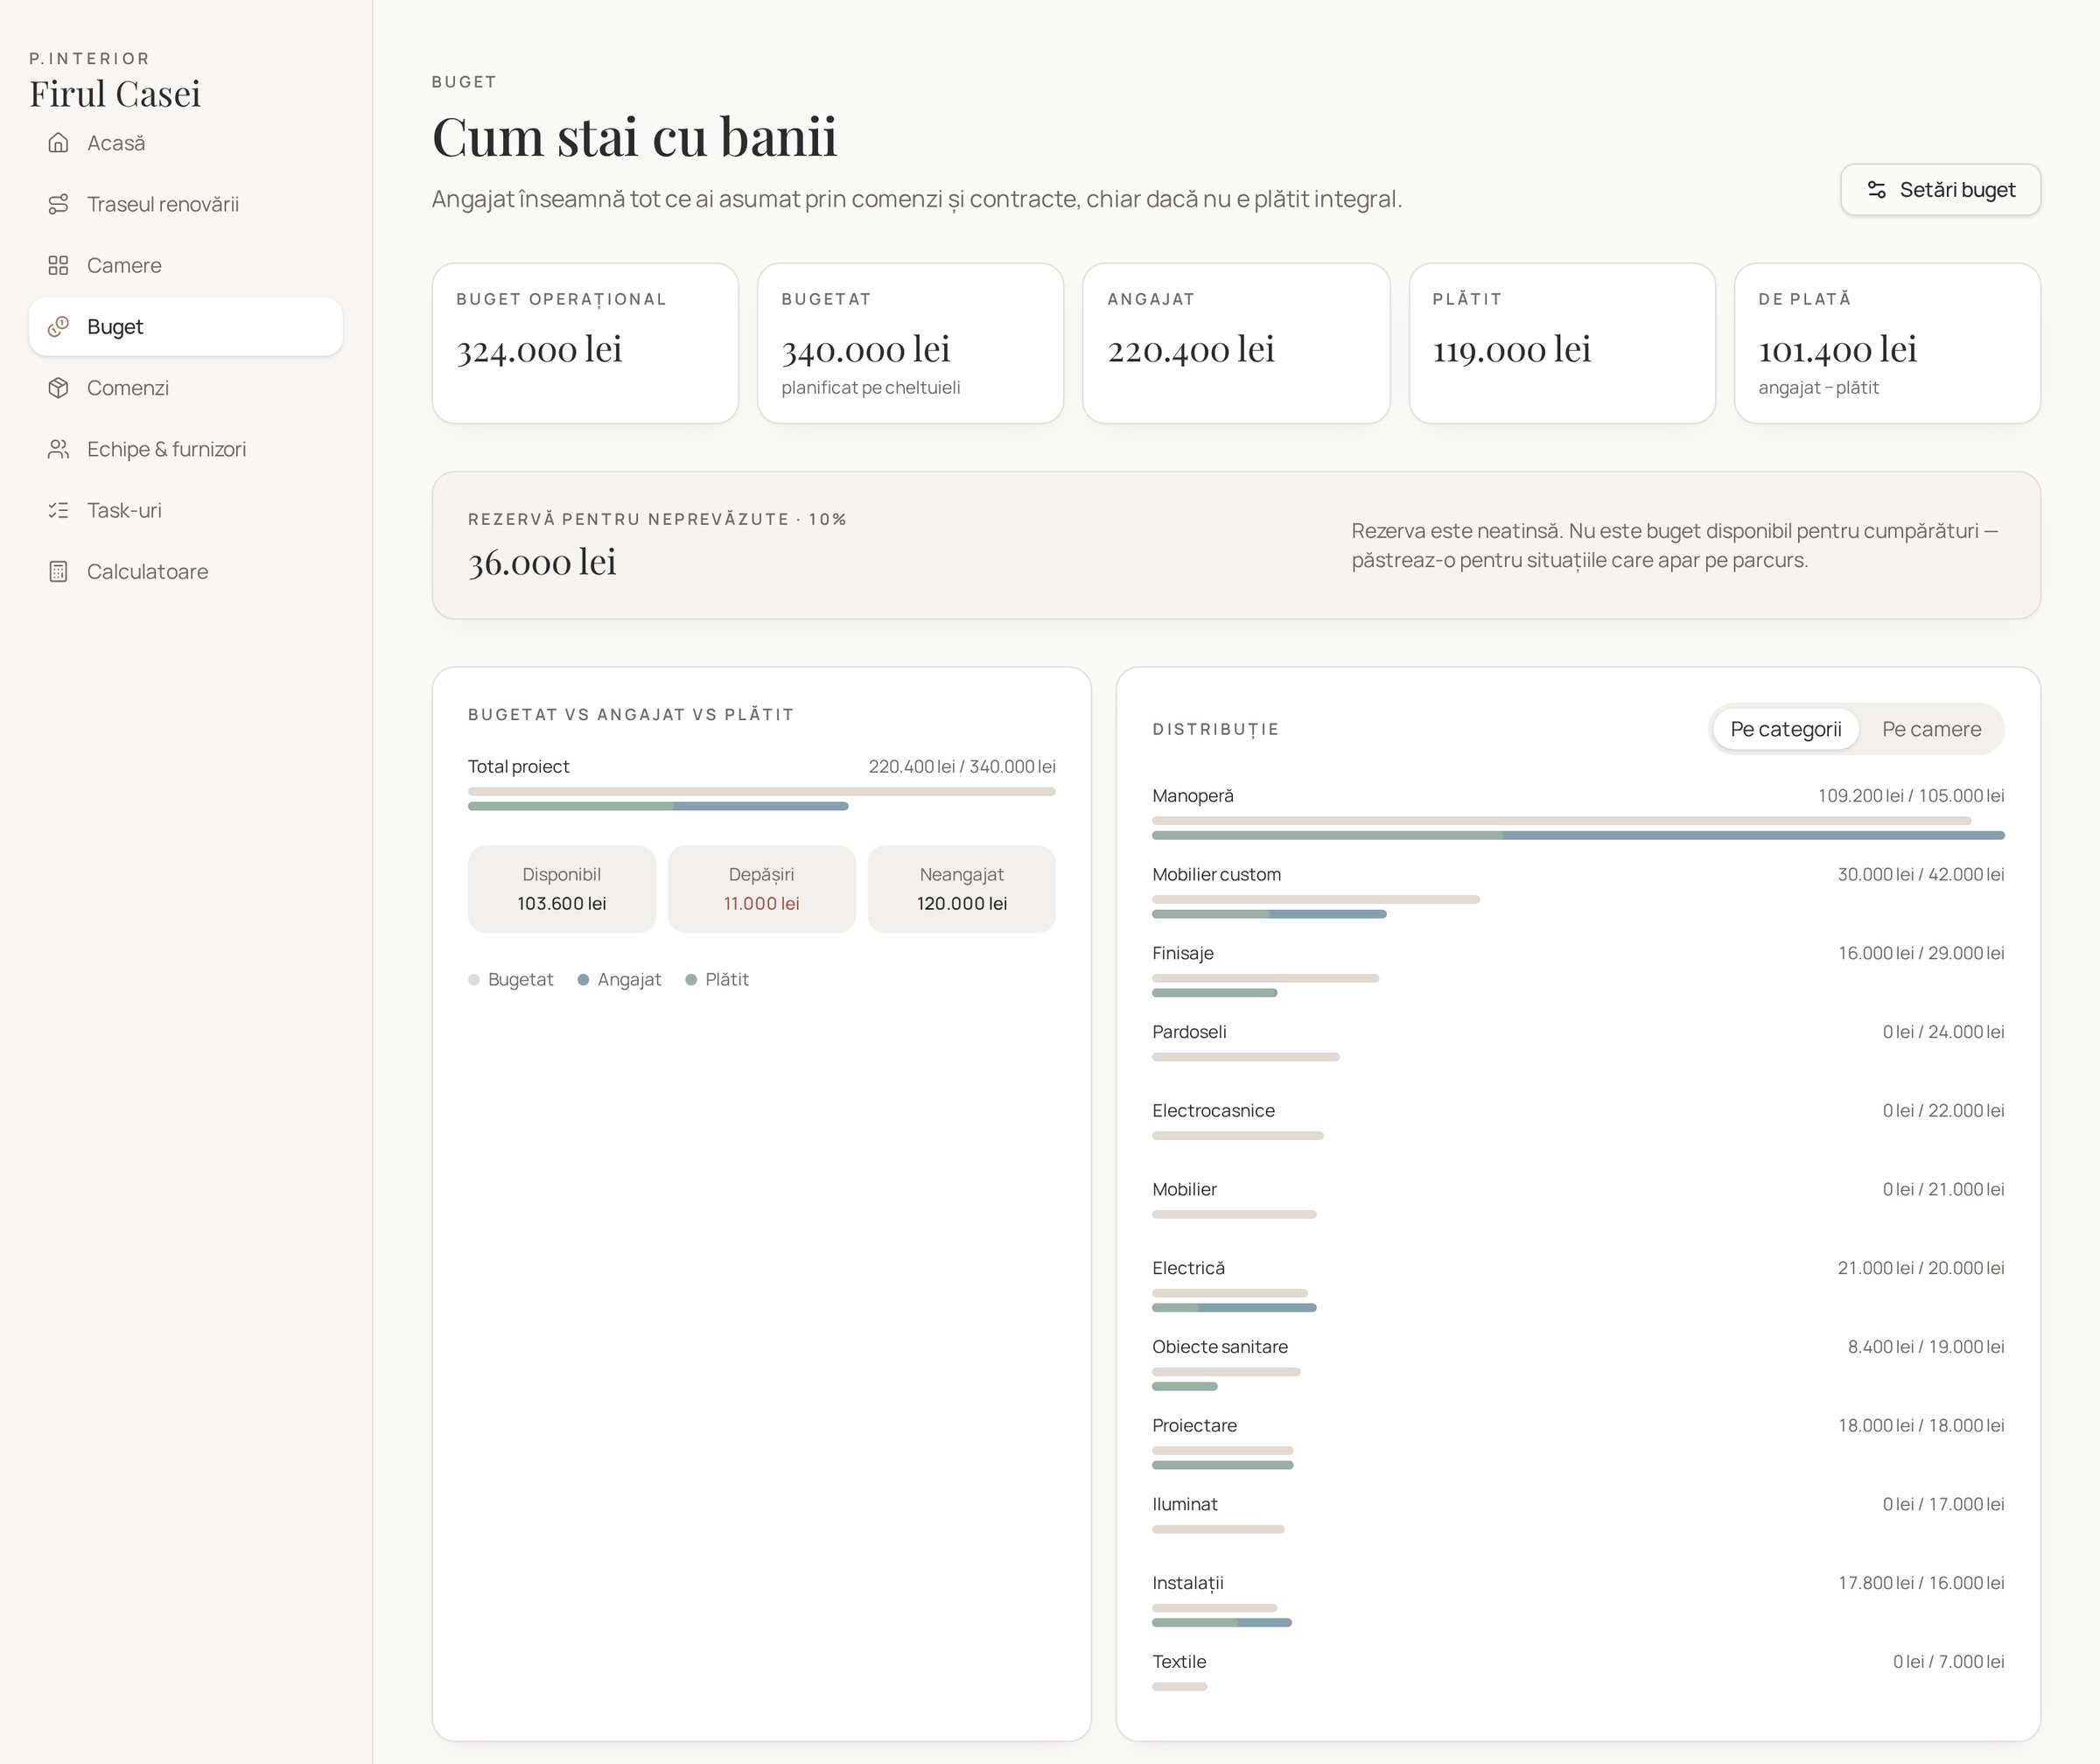The width and height of the screenshot is (2100, 1764).
Task: Click the De plată 101.400 lei card
Action: 1887,343
